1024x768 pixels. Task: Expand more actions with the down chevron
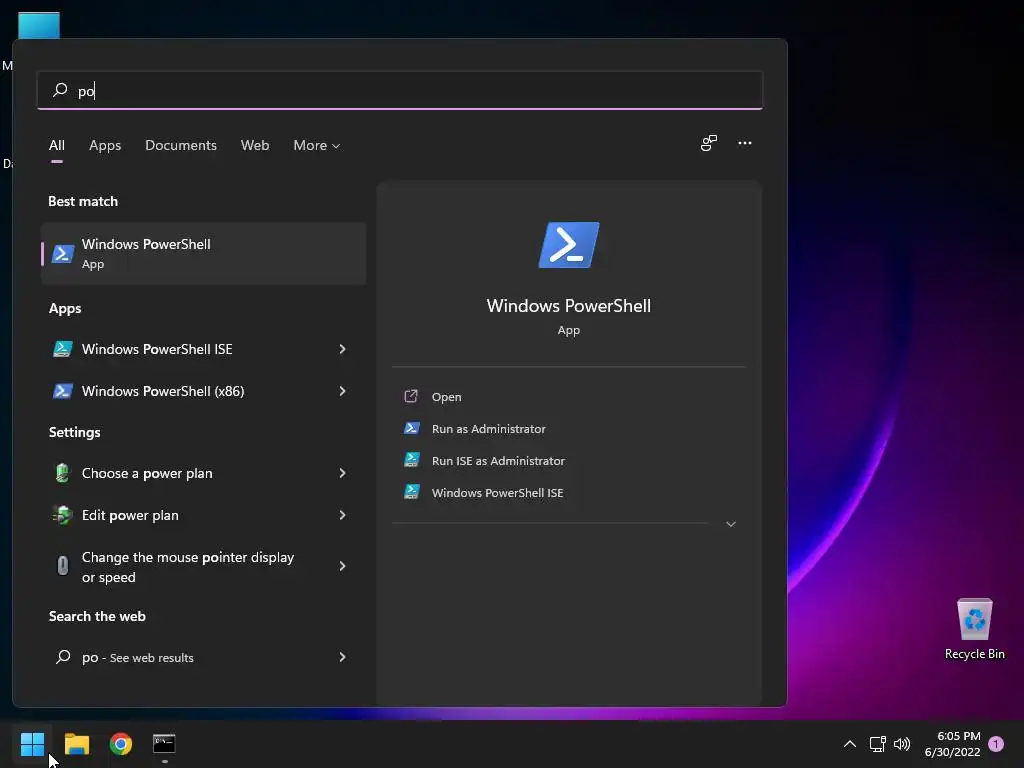click(x=731, y=524)
